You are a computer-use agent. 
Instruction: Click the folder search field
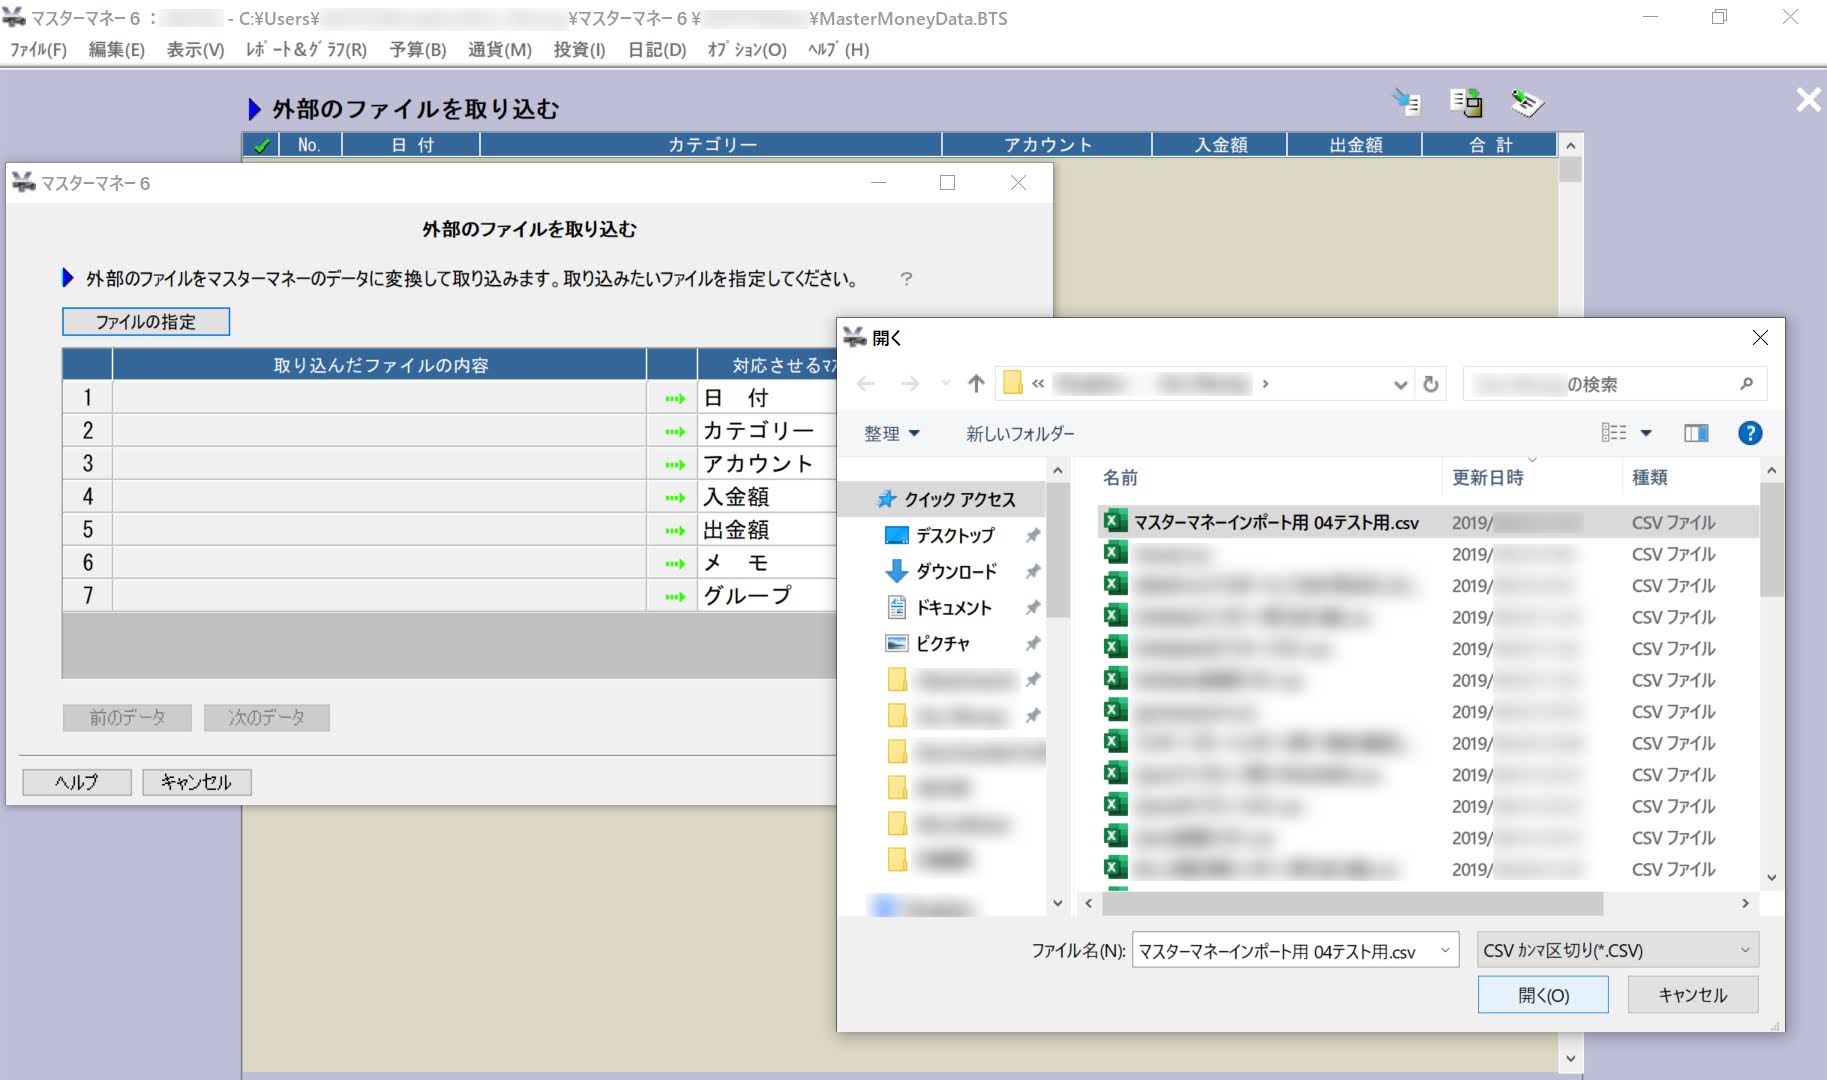[1614, 384]
